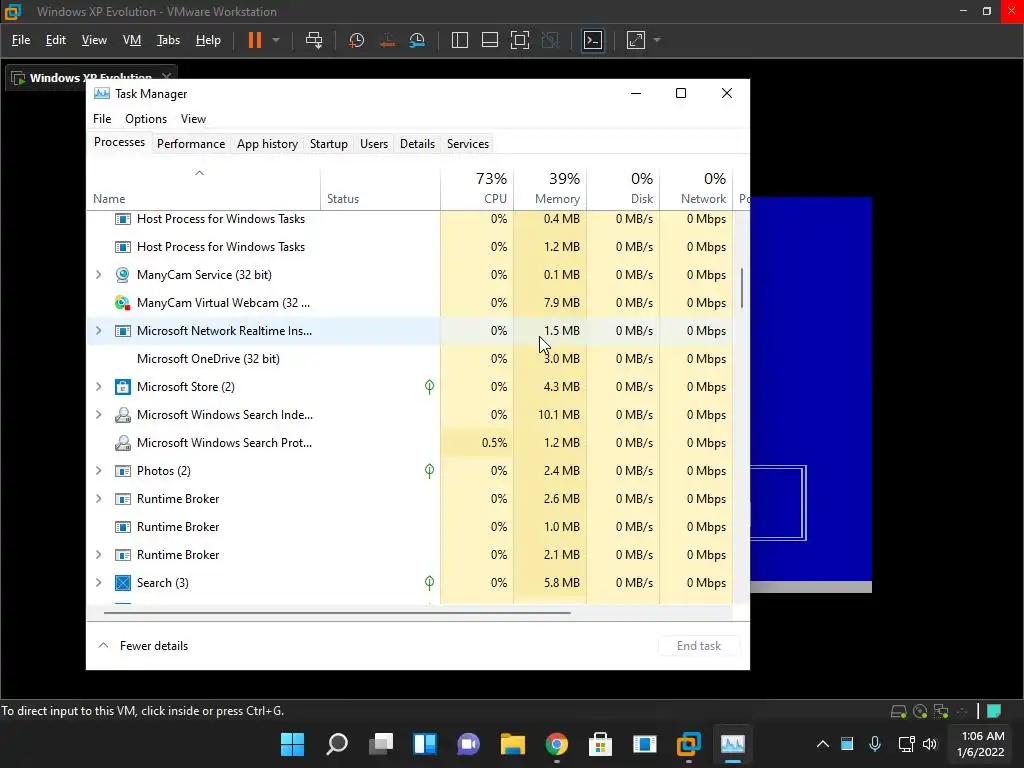Open File Explorer from taskbar
This screenshot has height=768, width=1024.
point(513,744)
